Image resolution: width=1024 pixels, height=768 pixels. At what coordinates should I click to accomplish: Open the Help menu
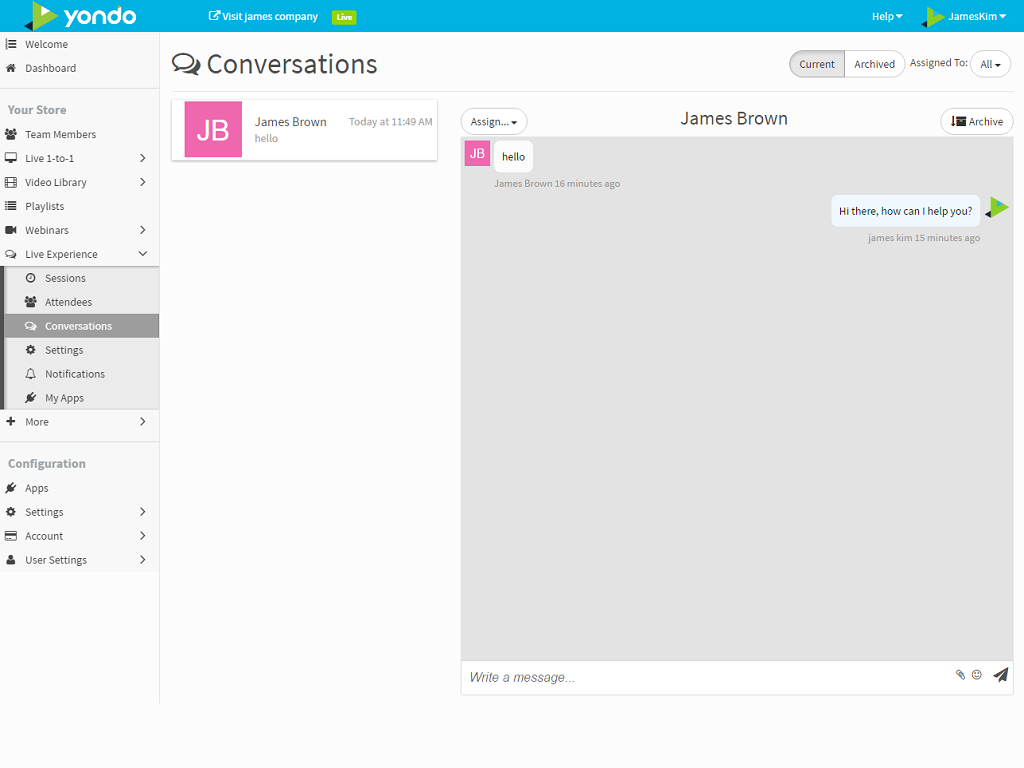coord(886,16)
